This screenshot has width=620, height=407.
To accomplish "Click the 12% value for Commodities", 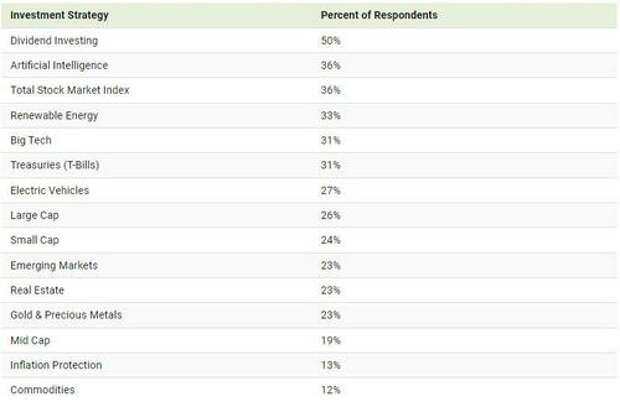I will [x=331, y=390].
